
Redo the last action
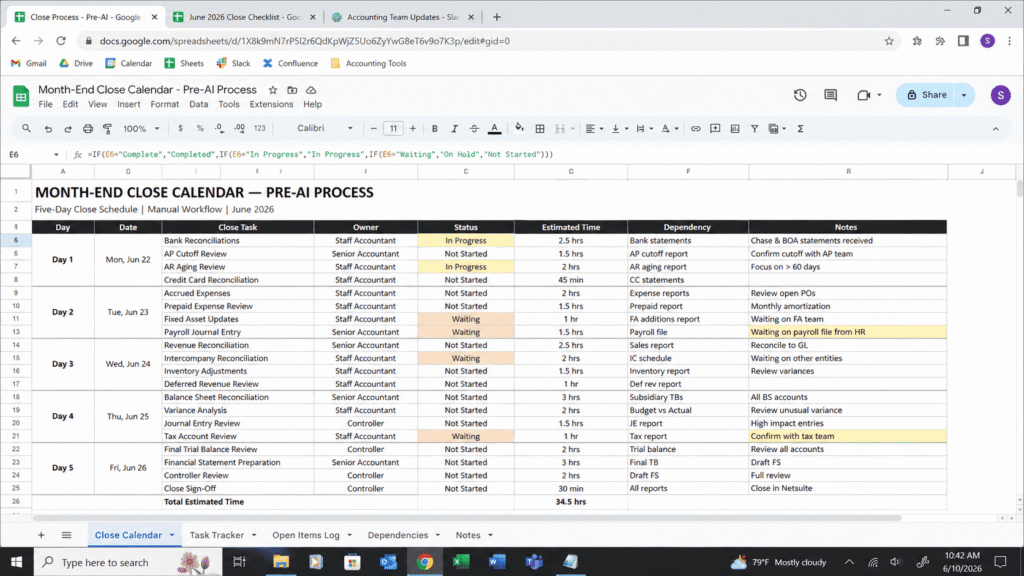[67, 129]
